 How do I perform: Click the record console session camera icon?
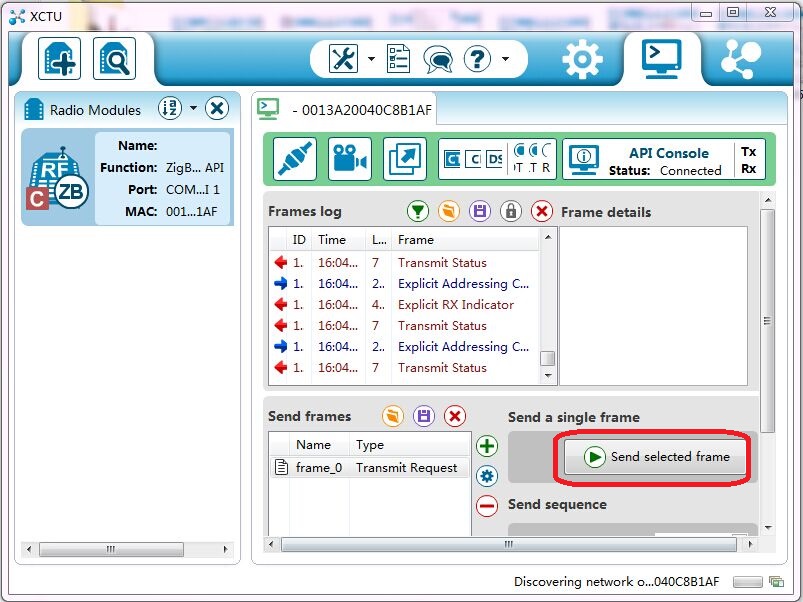349,160
